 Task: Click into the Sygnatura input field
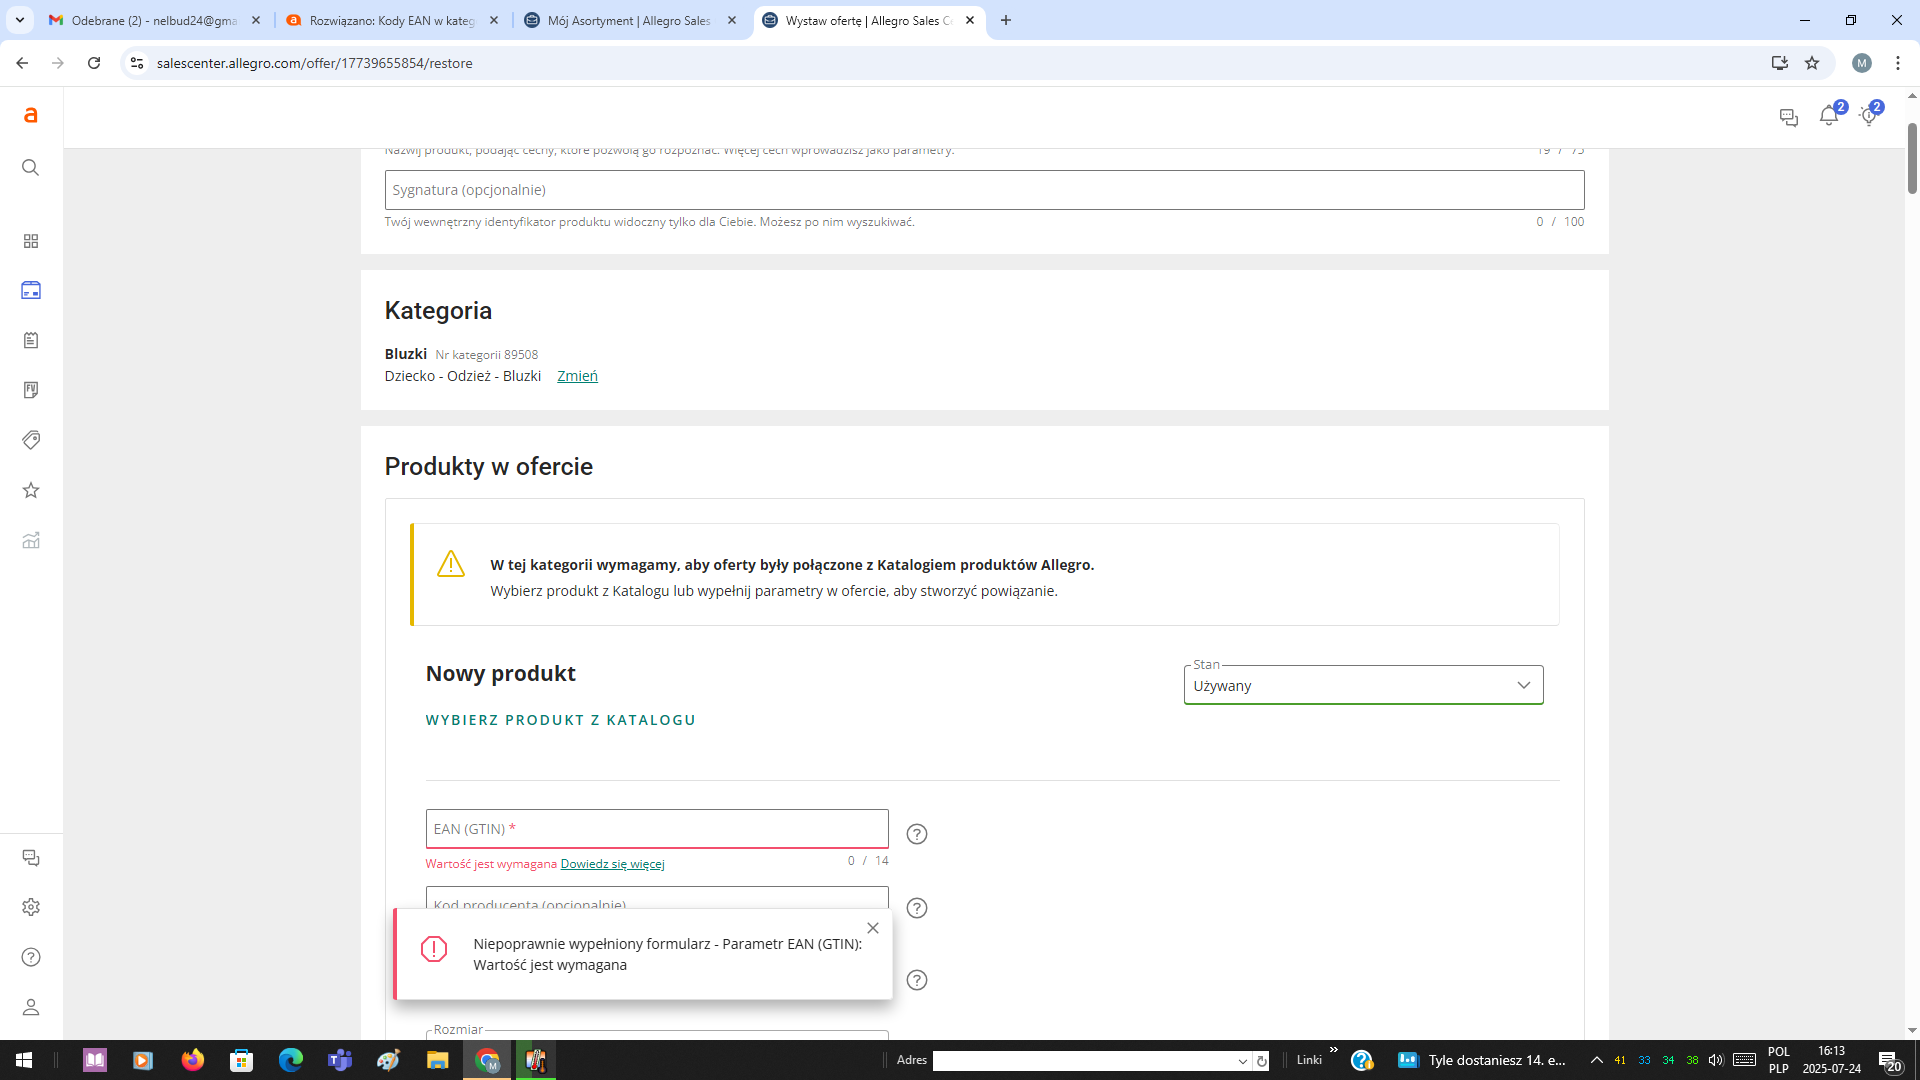coord(984,190)
